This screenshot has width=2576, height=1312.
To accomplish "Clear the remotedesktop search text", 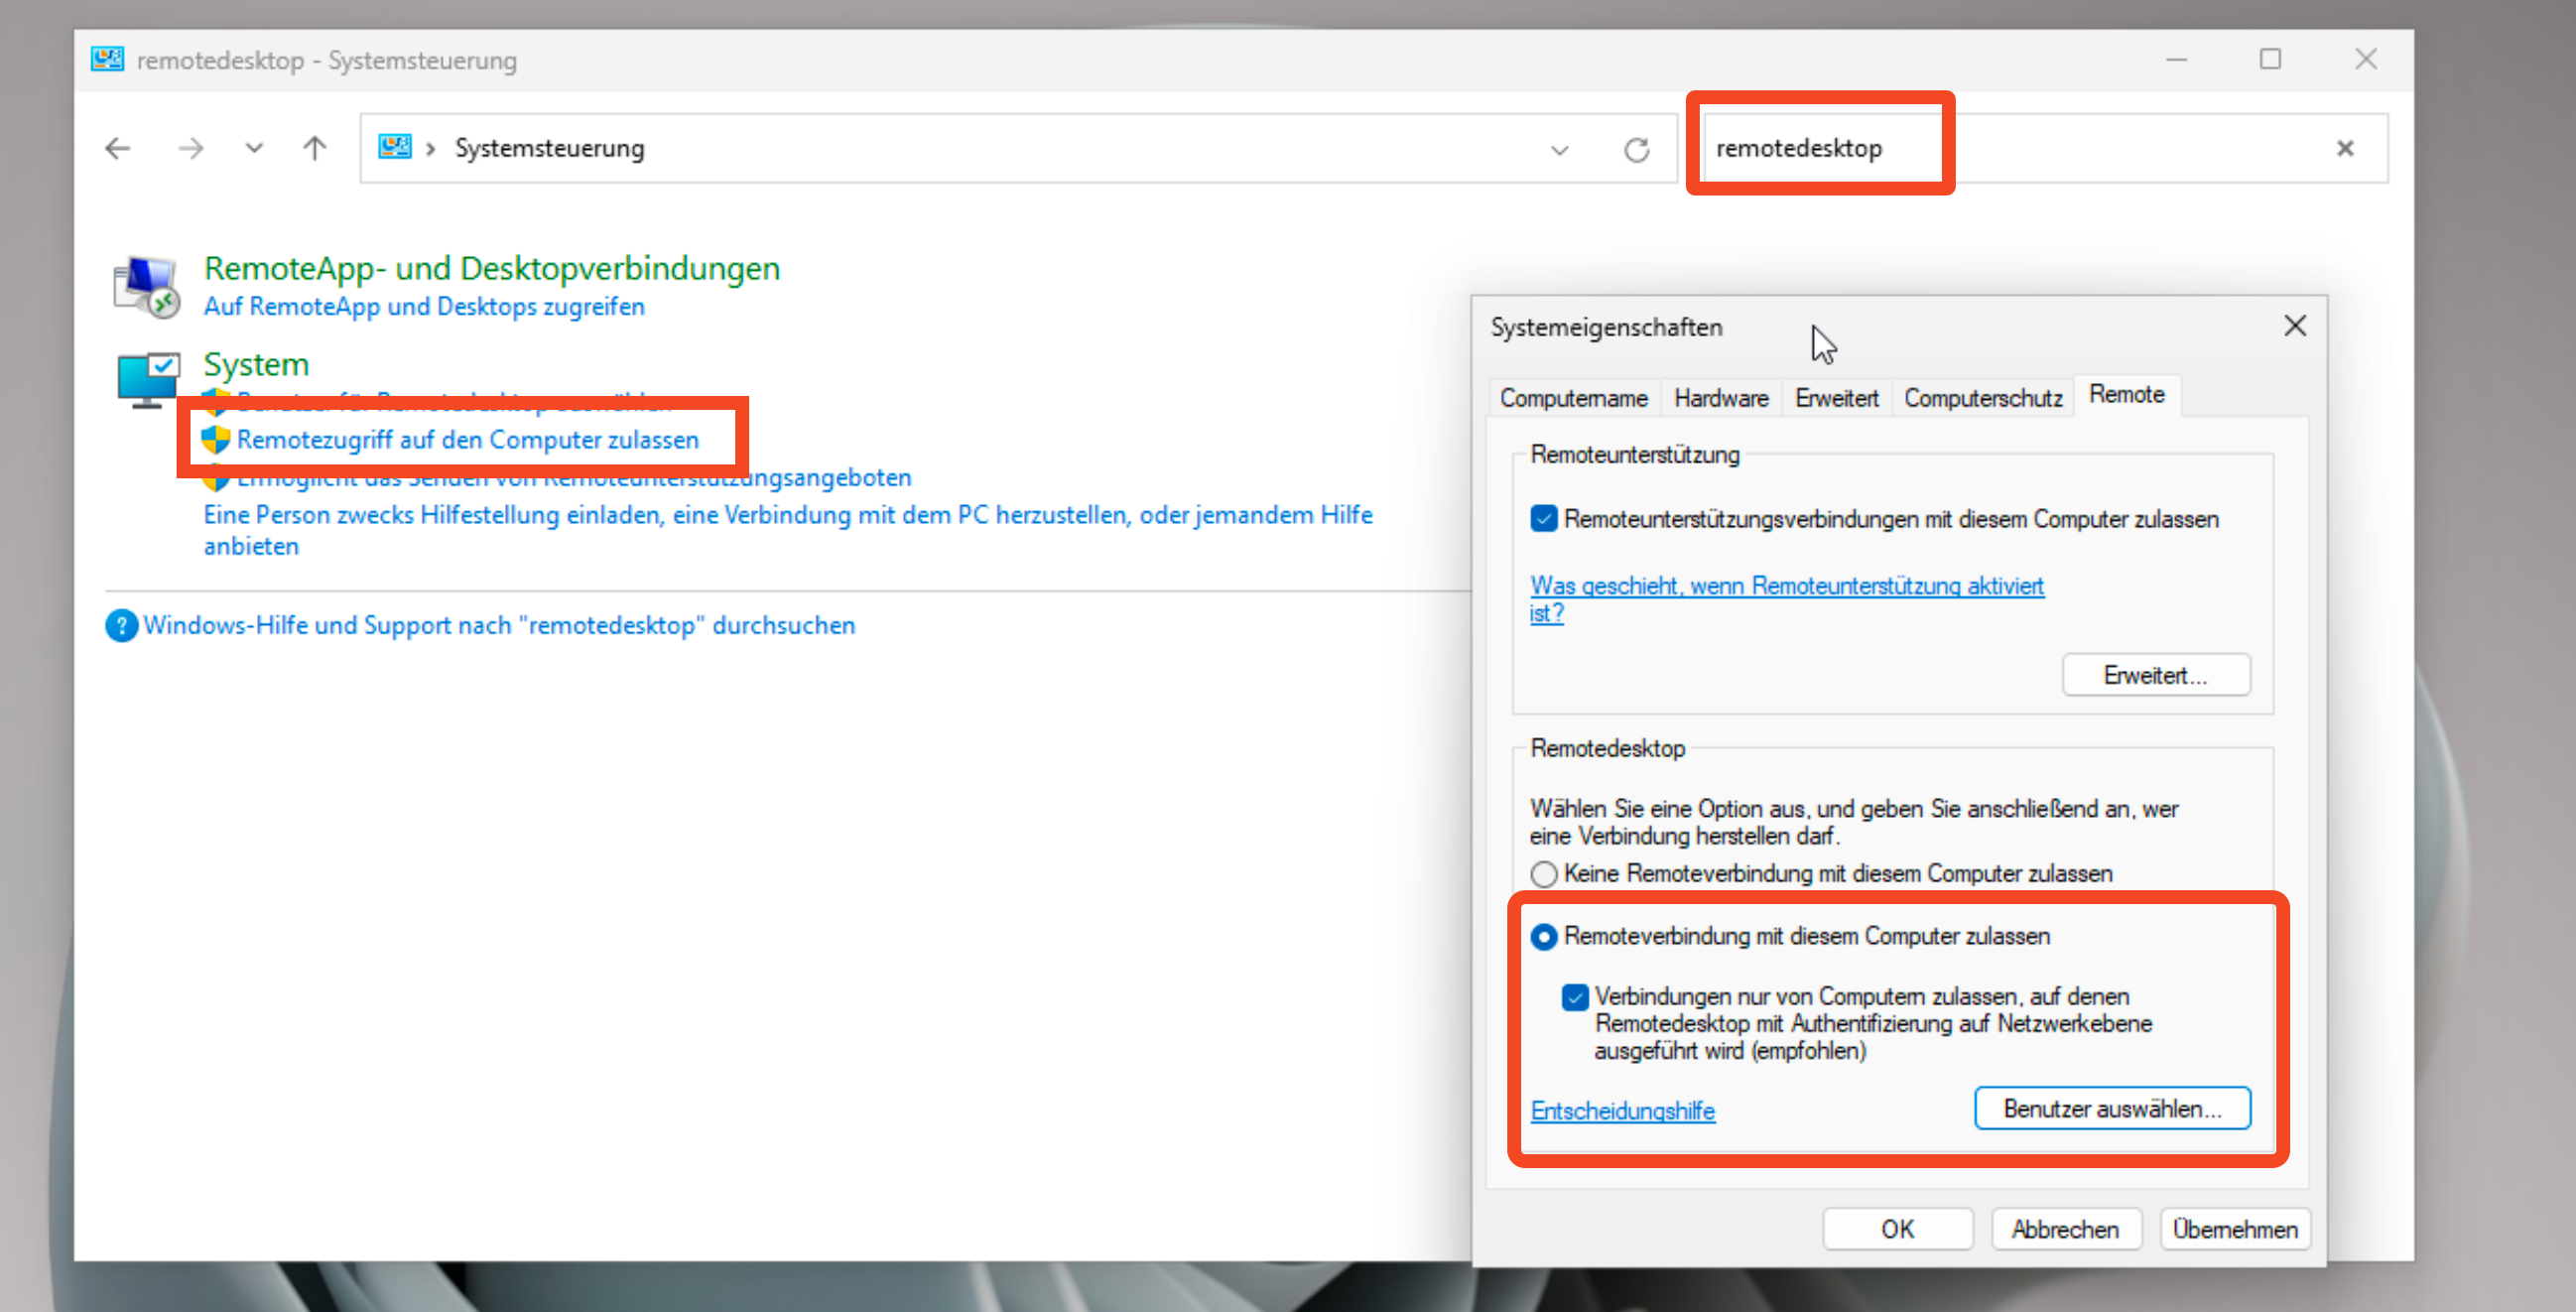I will [2345, 148].
